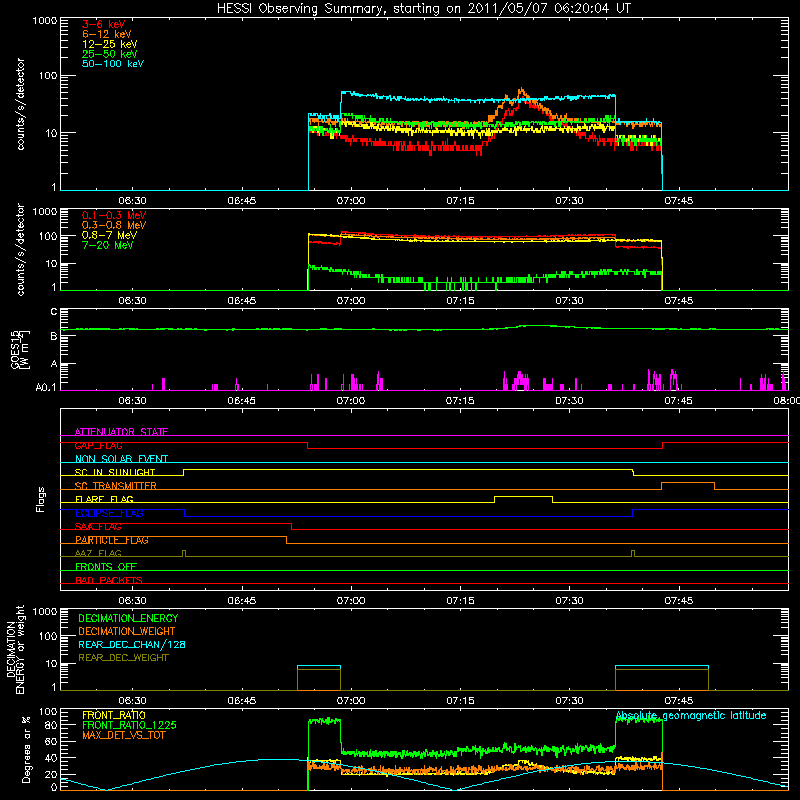The width and height of the screenshot is (800, 800).
Task: Click the raised FLARE_FLAG step segment
Action: coord(523,496)
